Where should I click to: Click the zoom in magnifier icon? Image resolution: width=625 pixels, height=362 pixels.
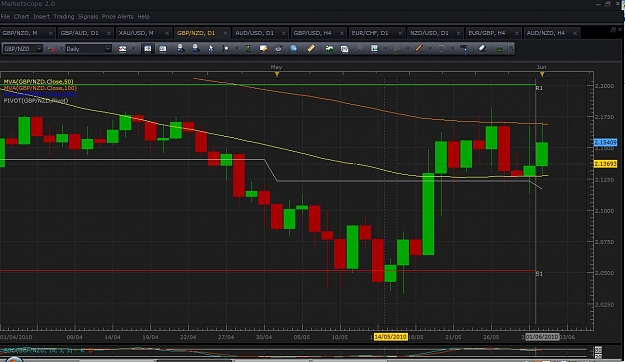click(181, 48)
